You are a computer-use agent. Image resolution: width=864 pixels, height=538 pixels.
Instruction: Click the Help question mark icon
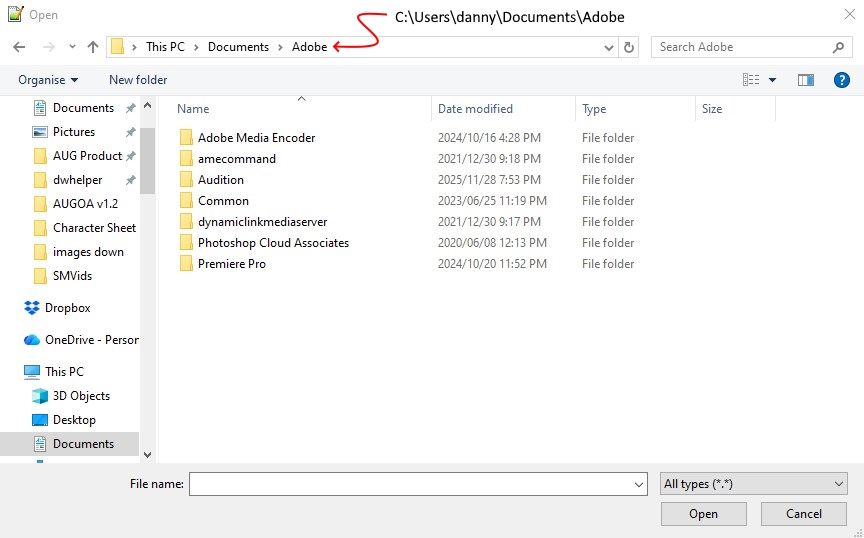pos(841,80)
